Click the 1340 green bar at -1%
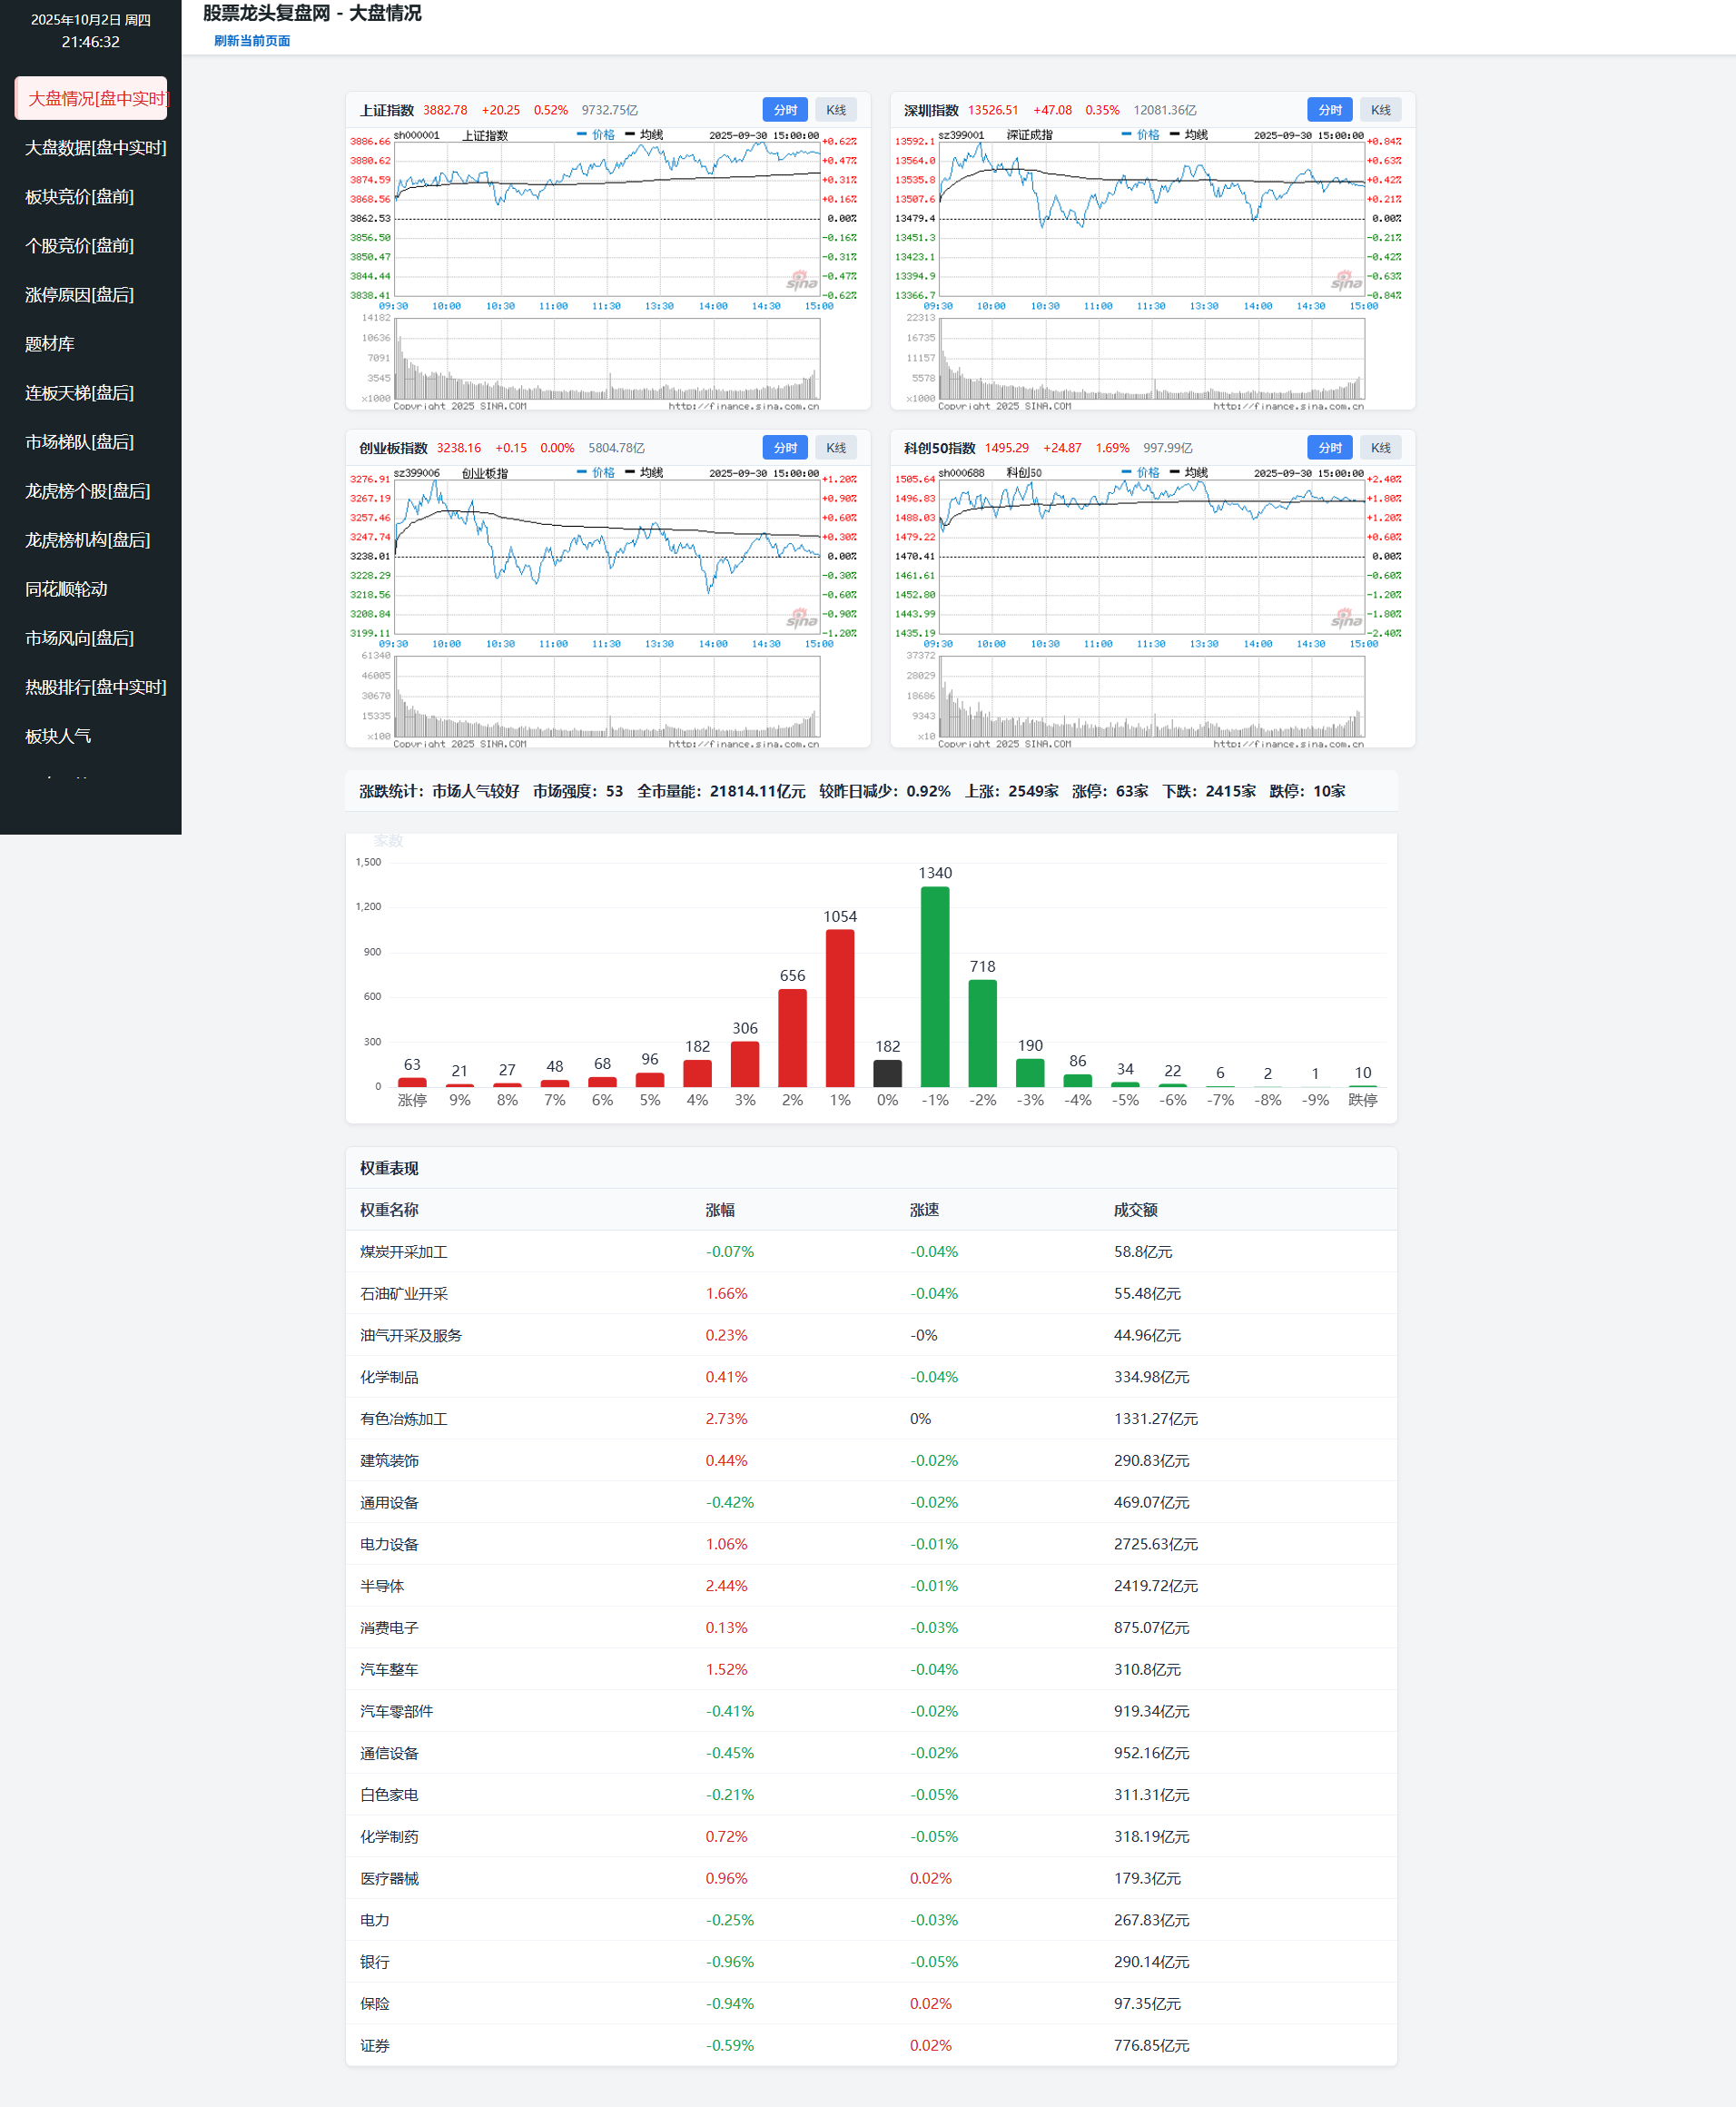Viewport: 1736px width, 2107px height. pyautogui.click(x=934, y=986)
